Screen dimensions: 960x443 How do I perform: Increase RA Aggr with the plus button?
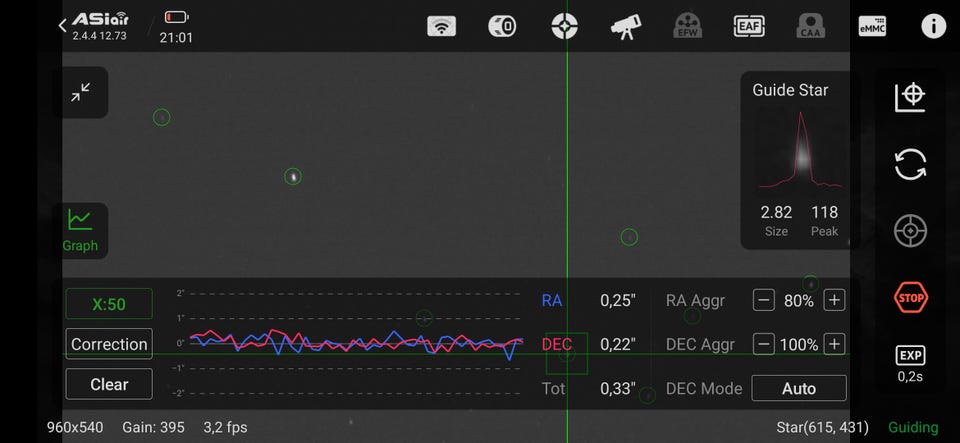[x=834, y=300]
